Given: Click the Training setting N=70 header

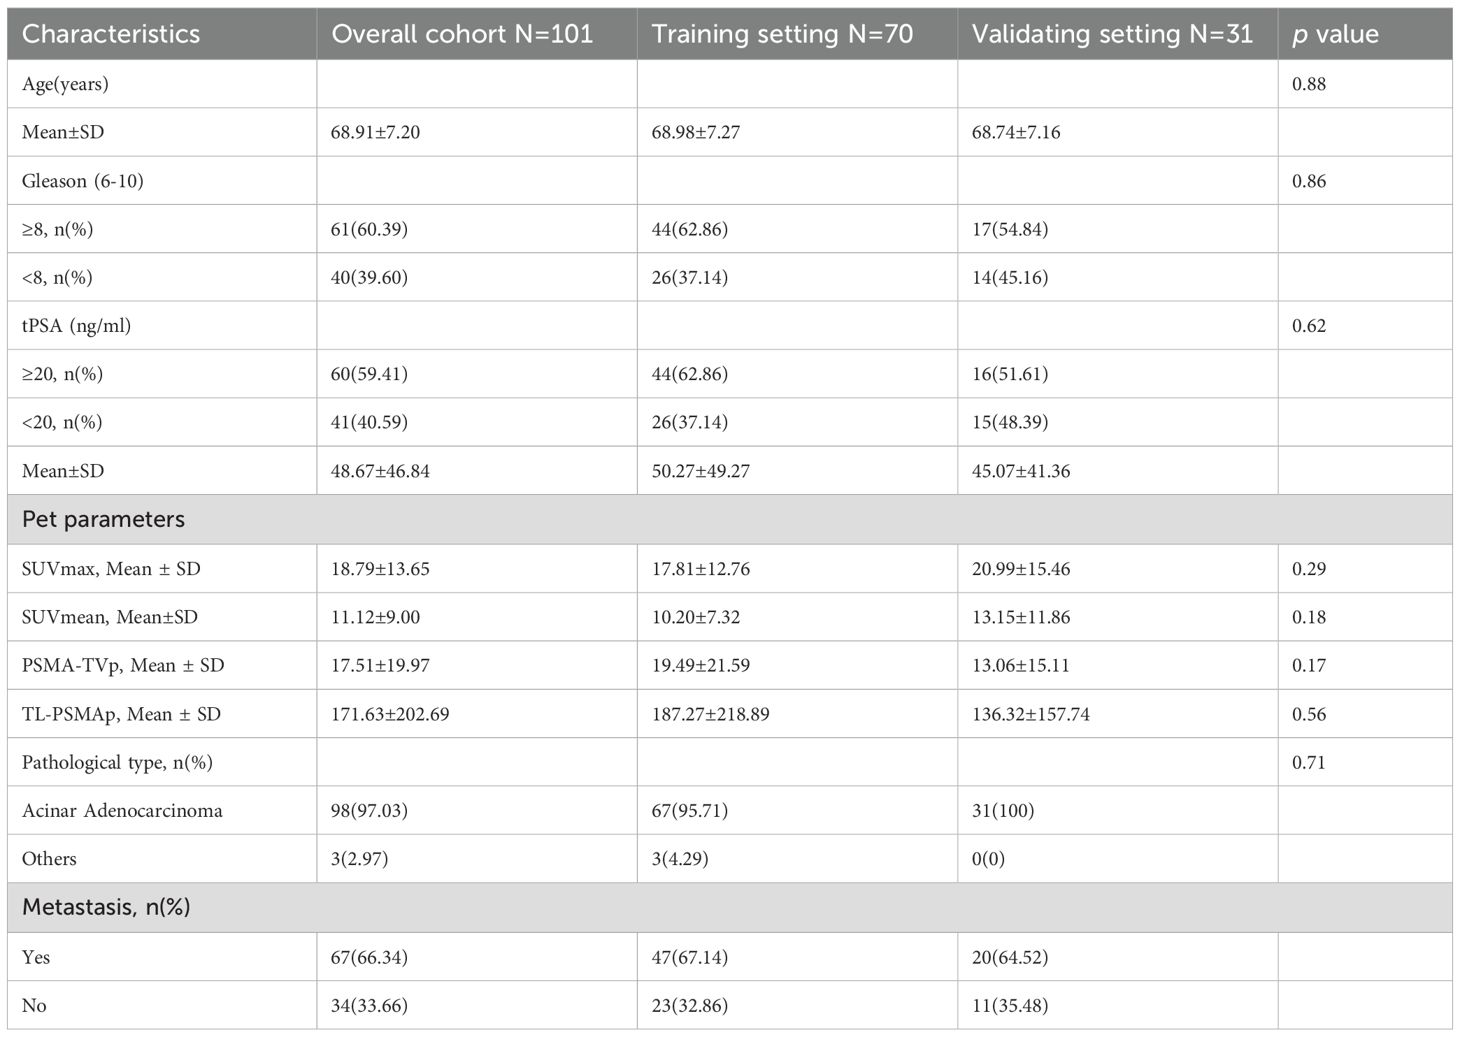Looking at the screenshot, I should [x=782, y=34].
